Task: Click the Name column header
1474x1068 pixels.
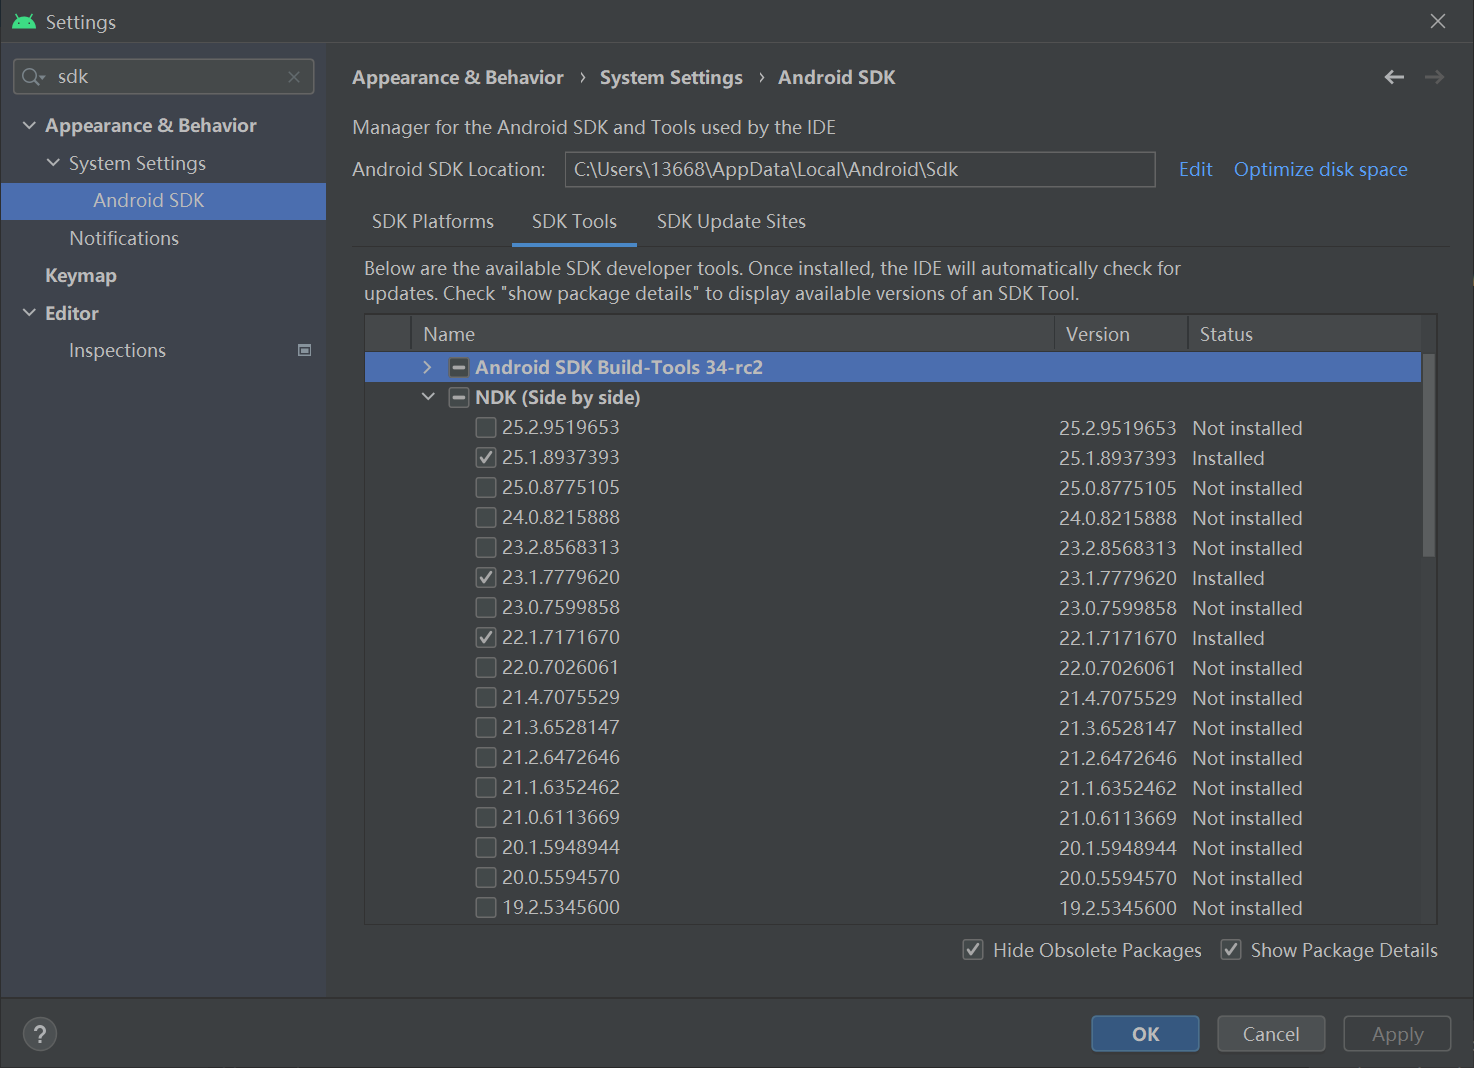Action: point(732,334)
